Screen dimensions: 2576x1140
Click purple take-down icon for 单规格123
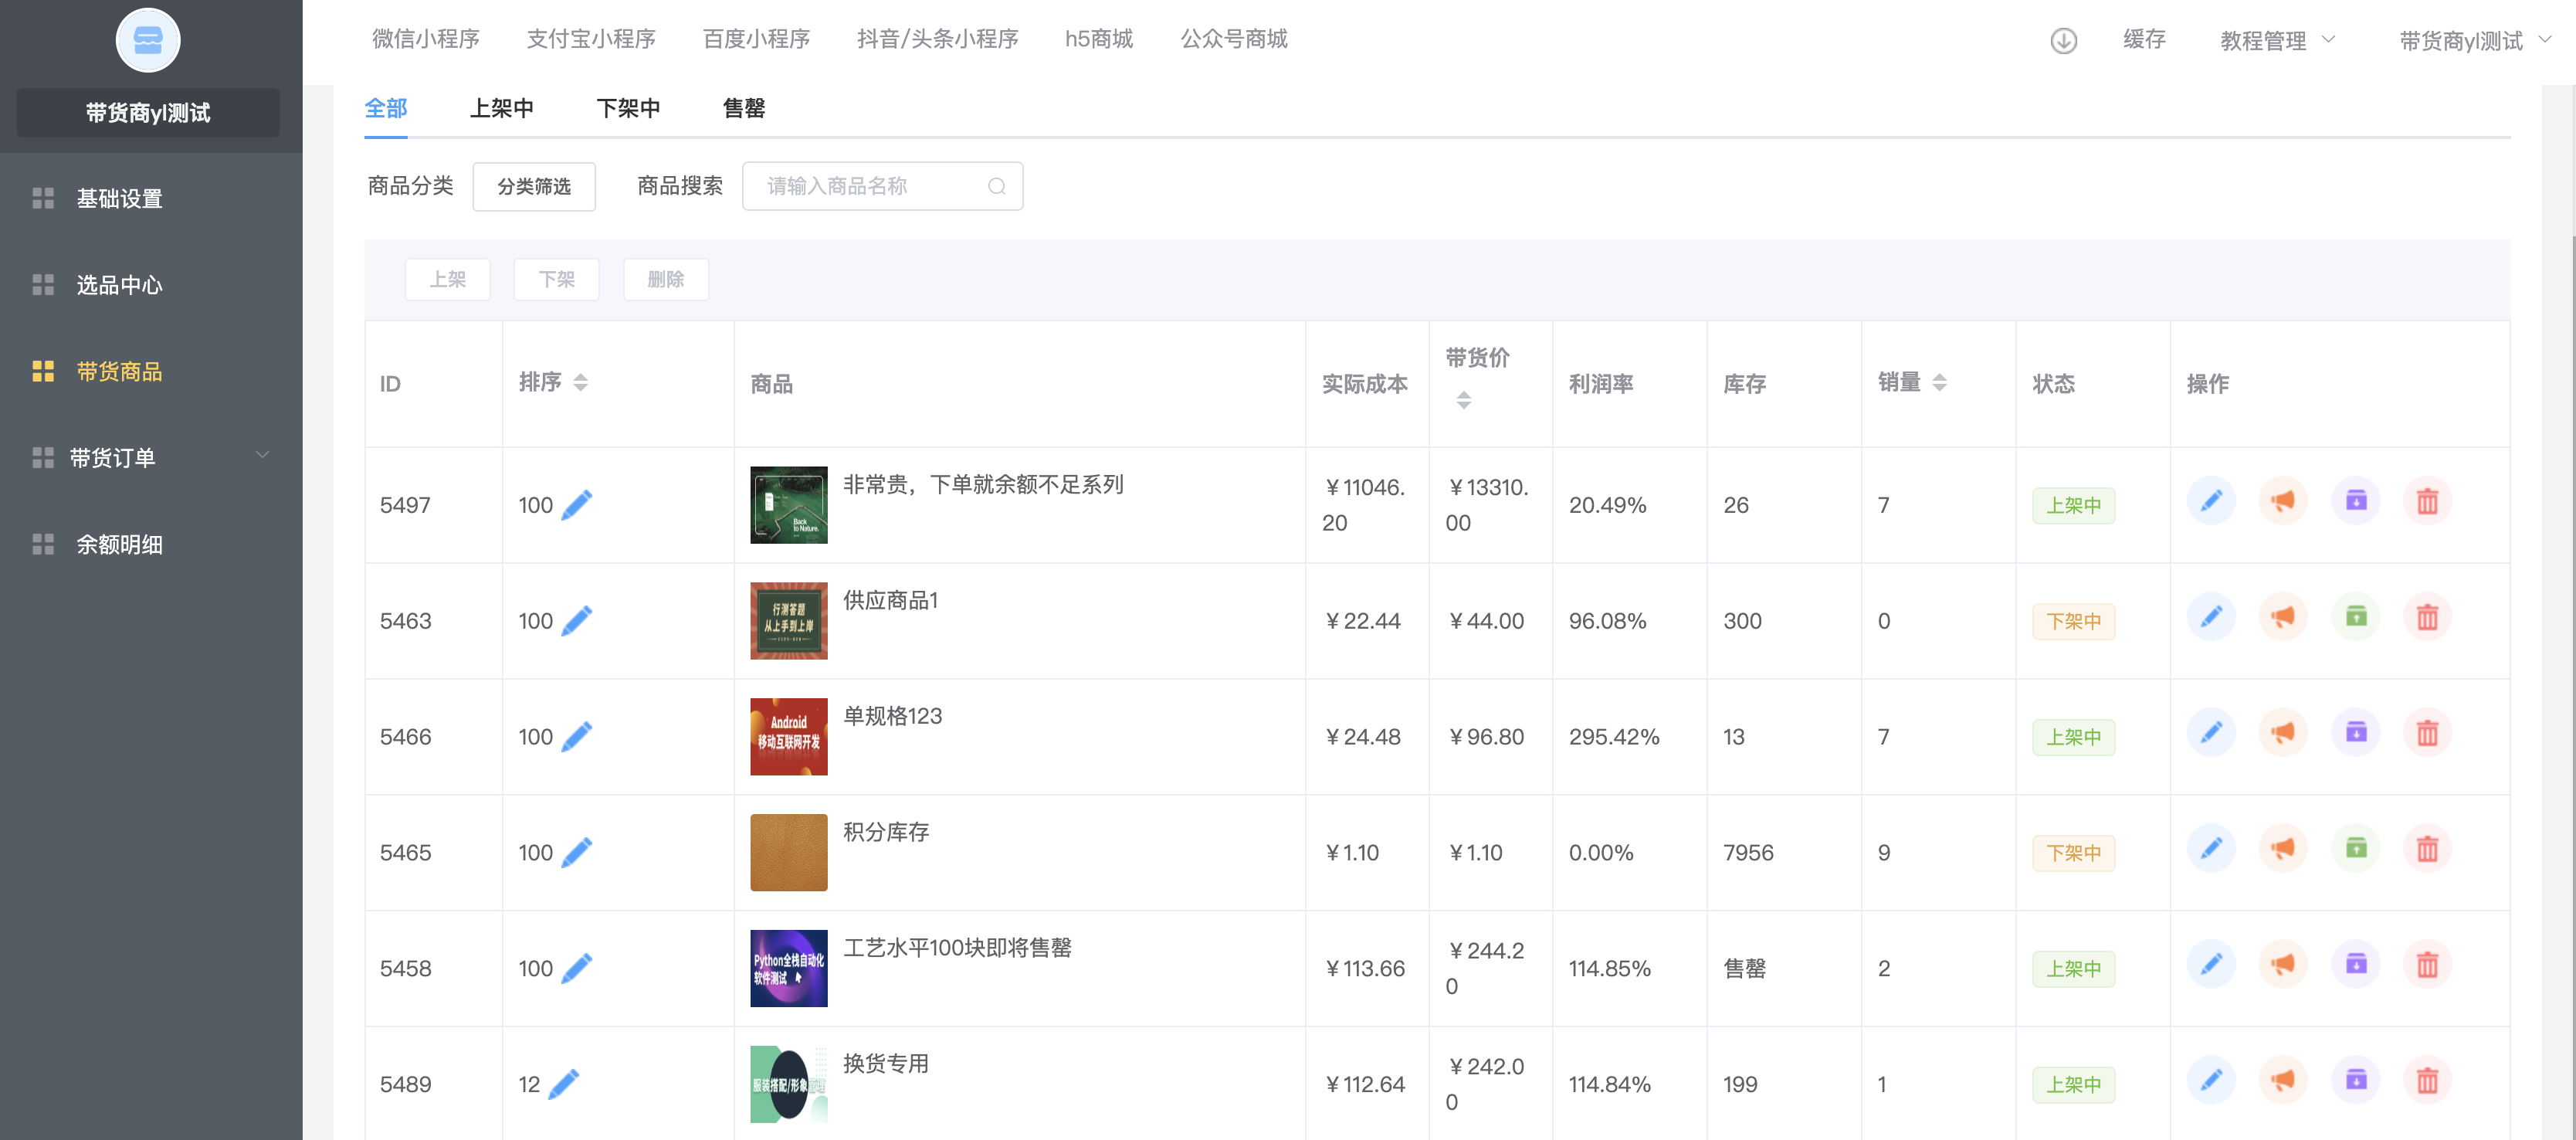[2355, 733]
